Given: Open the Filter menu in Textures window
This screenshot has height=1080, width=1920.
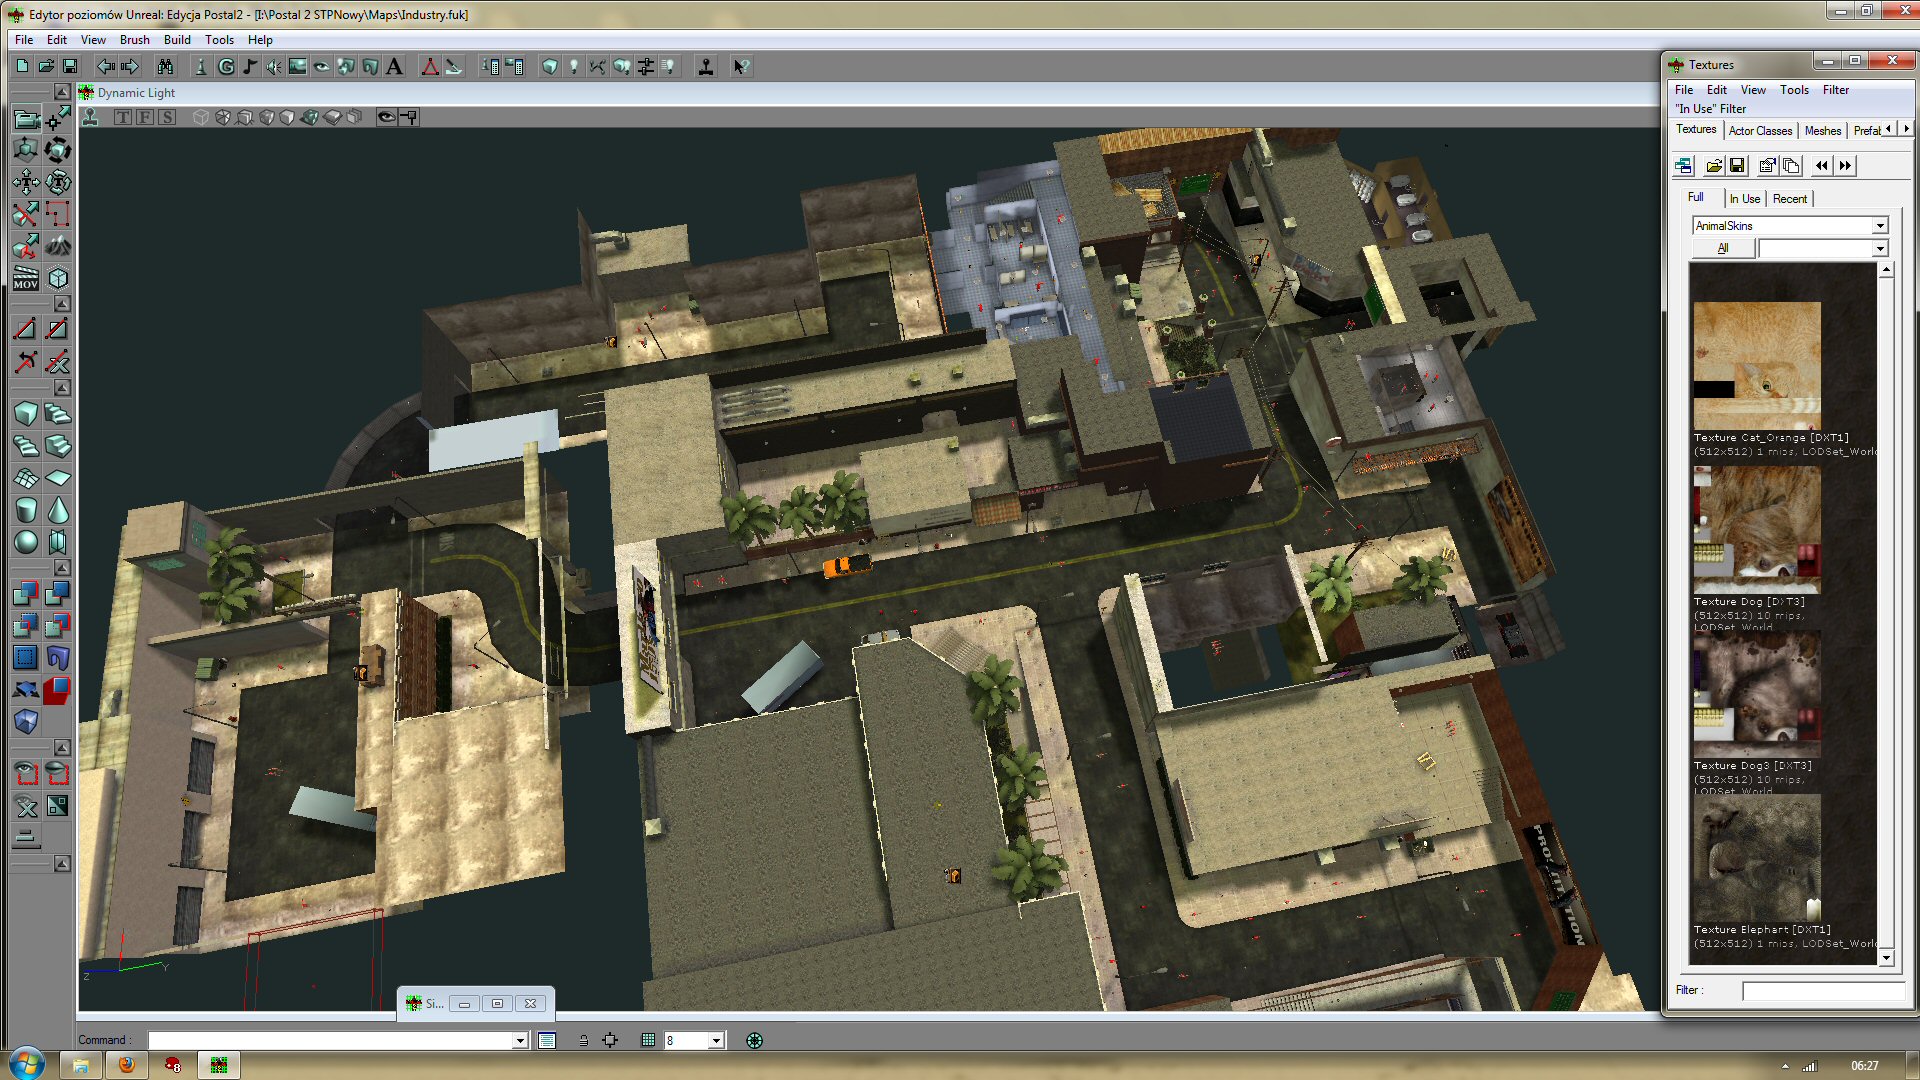Looking at the screenshot, I should (1835, 90).
